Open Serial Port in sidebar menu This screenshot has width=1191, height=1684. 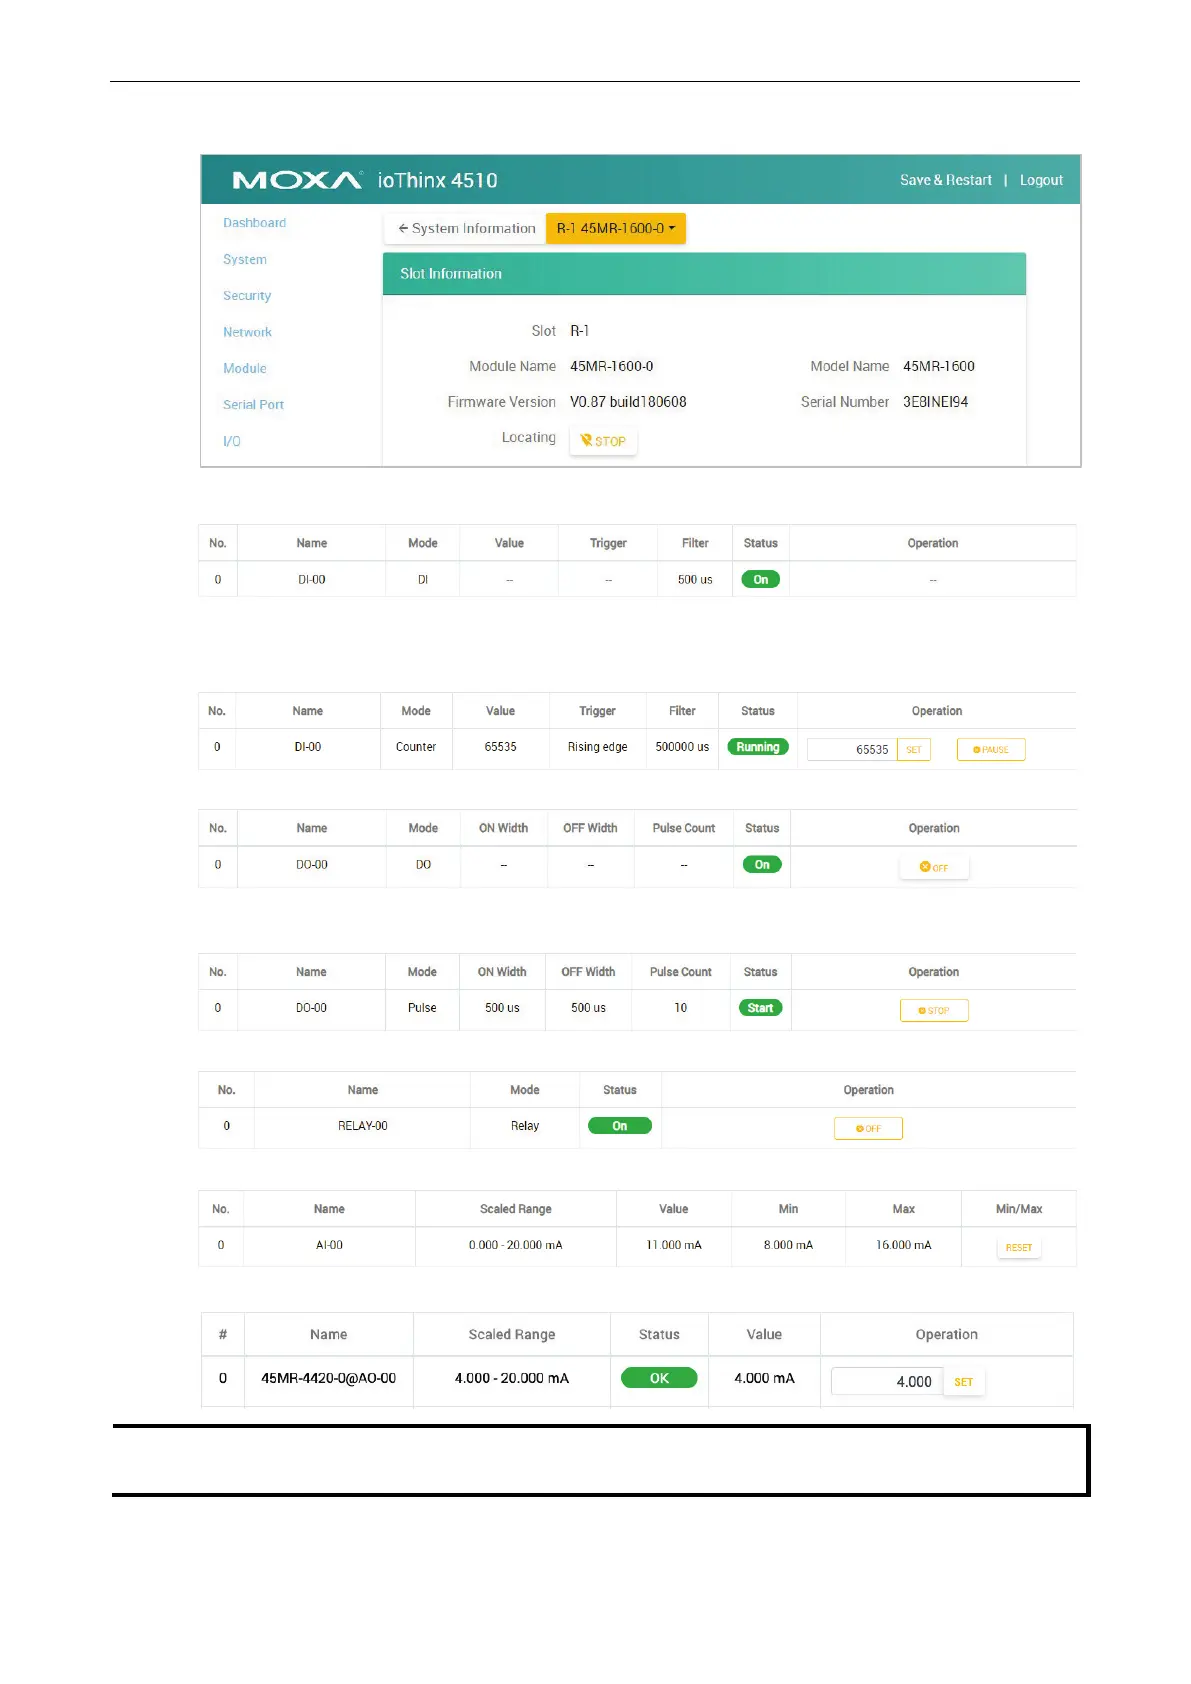tap(253, 404)
